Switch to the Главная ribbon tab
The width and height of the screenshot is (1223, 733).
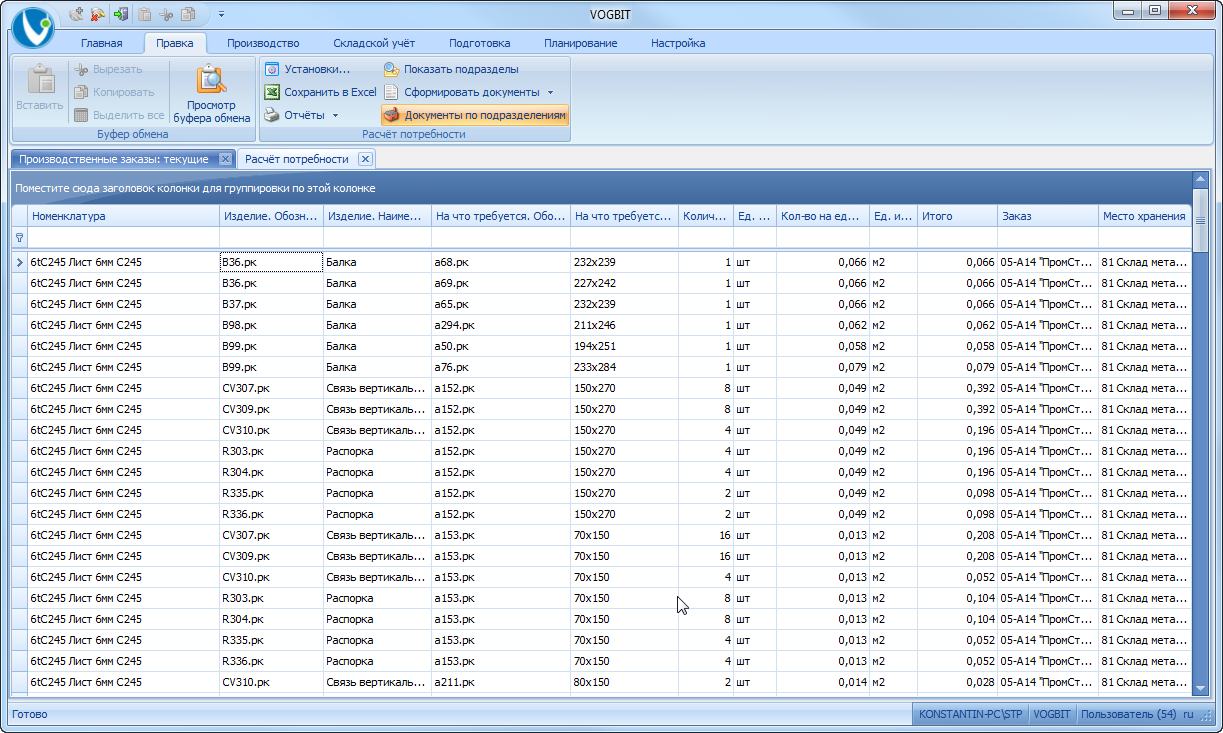101,43
